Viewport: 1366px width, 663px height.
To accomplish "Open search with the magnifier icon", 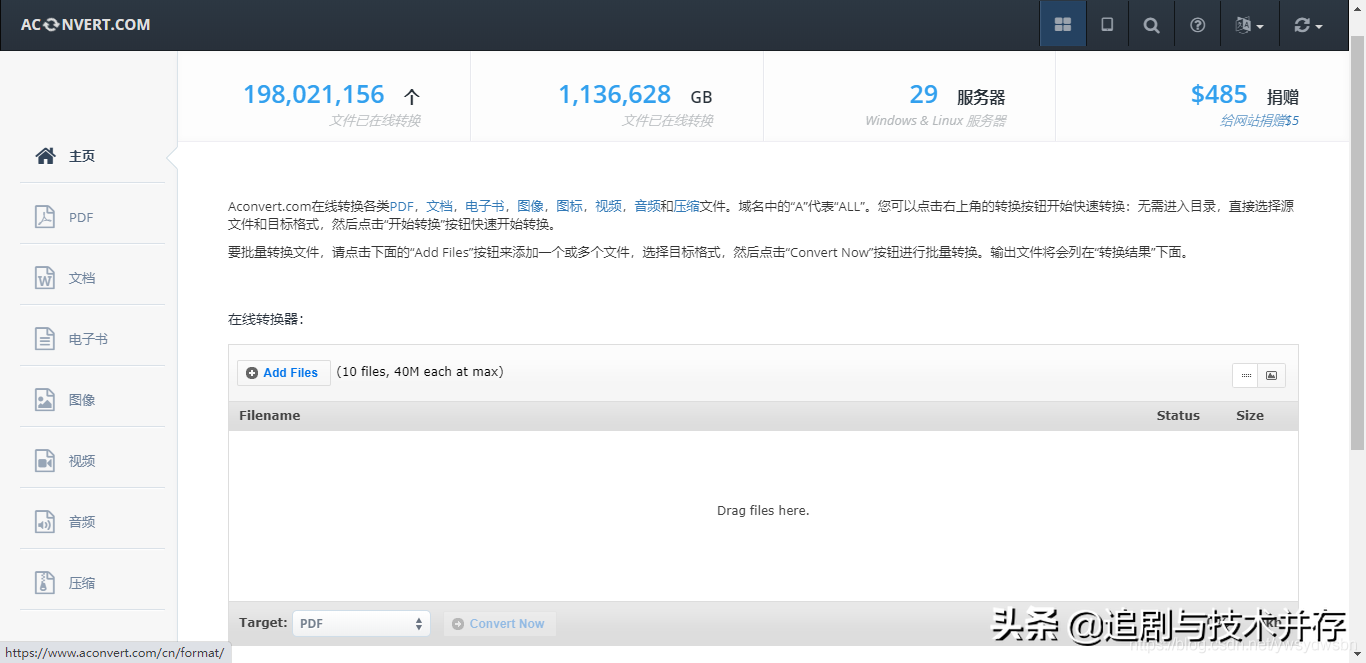I will click(1151, 25).
